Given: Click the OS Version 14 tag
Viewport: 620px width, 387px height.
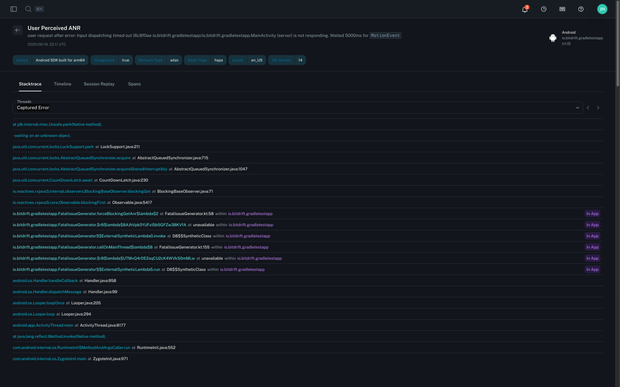Looking at the screenshot, I should pos(287,60).
